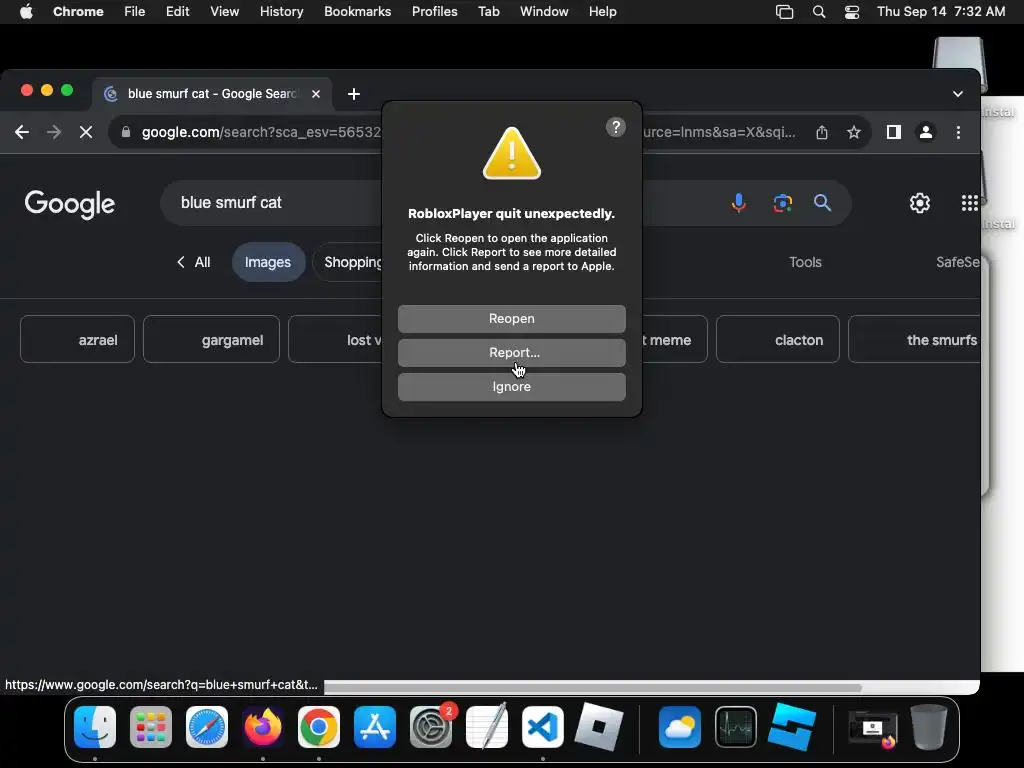Screen dimensions: 1024x768
Task: Open crash dialog help question mark
Action: (x=615, y=127)
